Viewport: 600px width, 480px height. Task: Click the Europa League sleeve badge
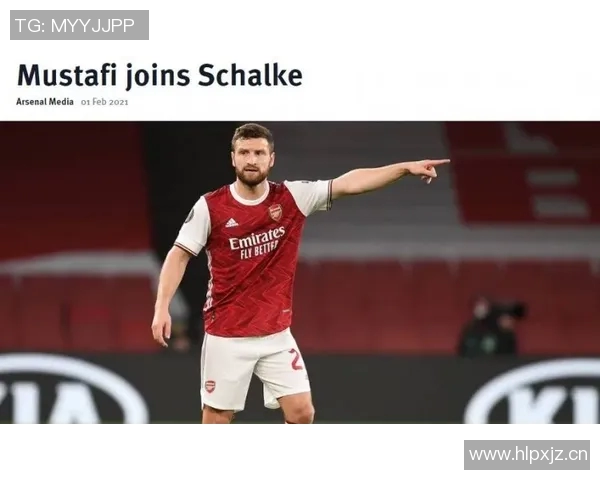(x=190, y=216)
